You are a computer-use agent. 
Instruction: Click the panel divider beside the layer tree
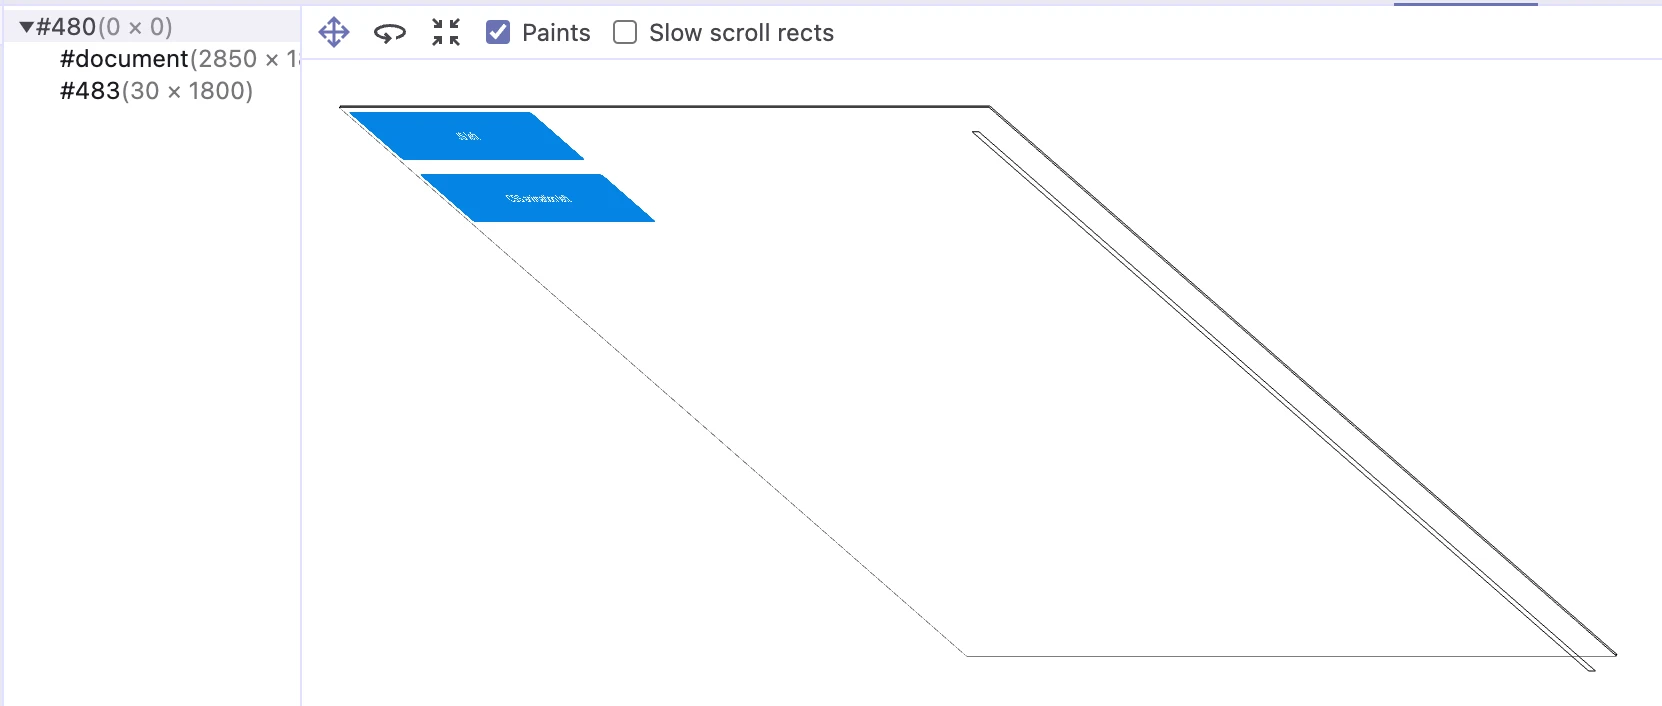(x=301, y=400)
